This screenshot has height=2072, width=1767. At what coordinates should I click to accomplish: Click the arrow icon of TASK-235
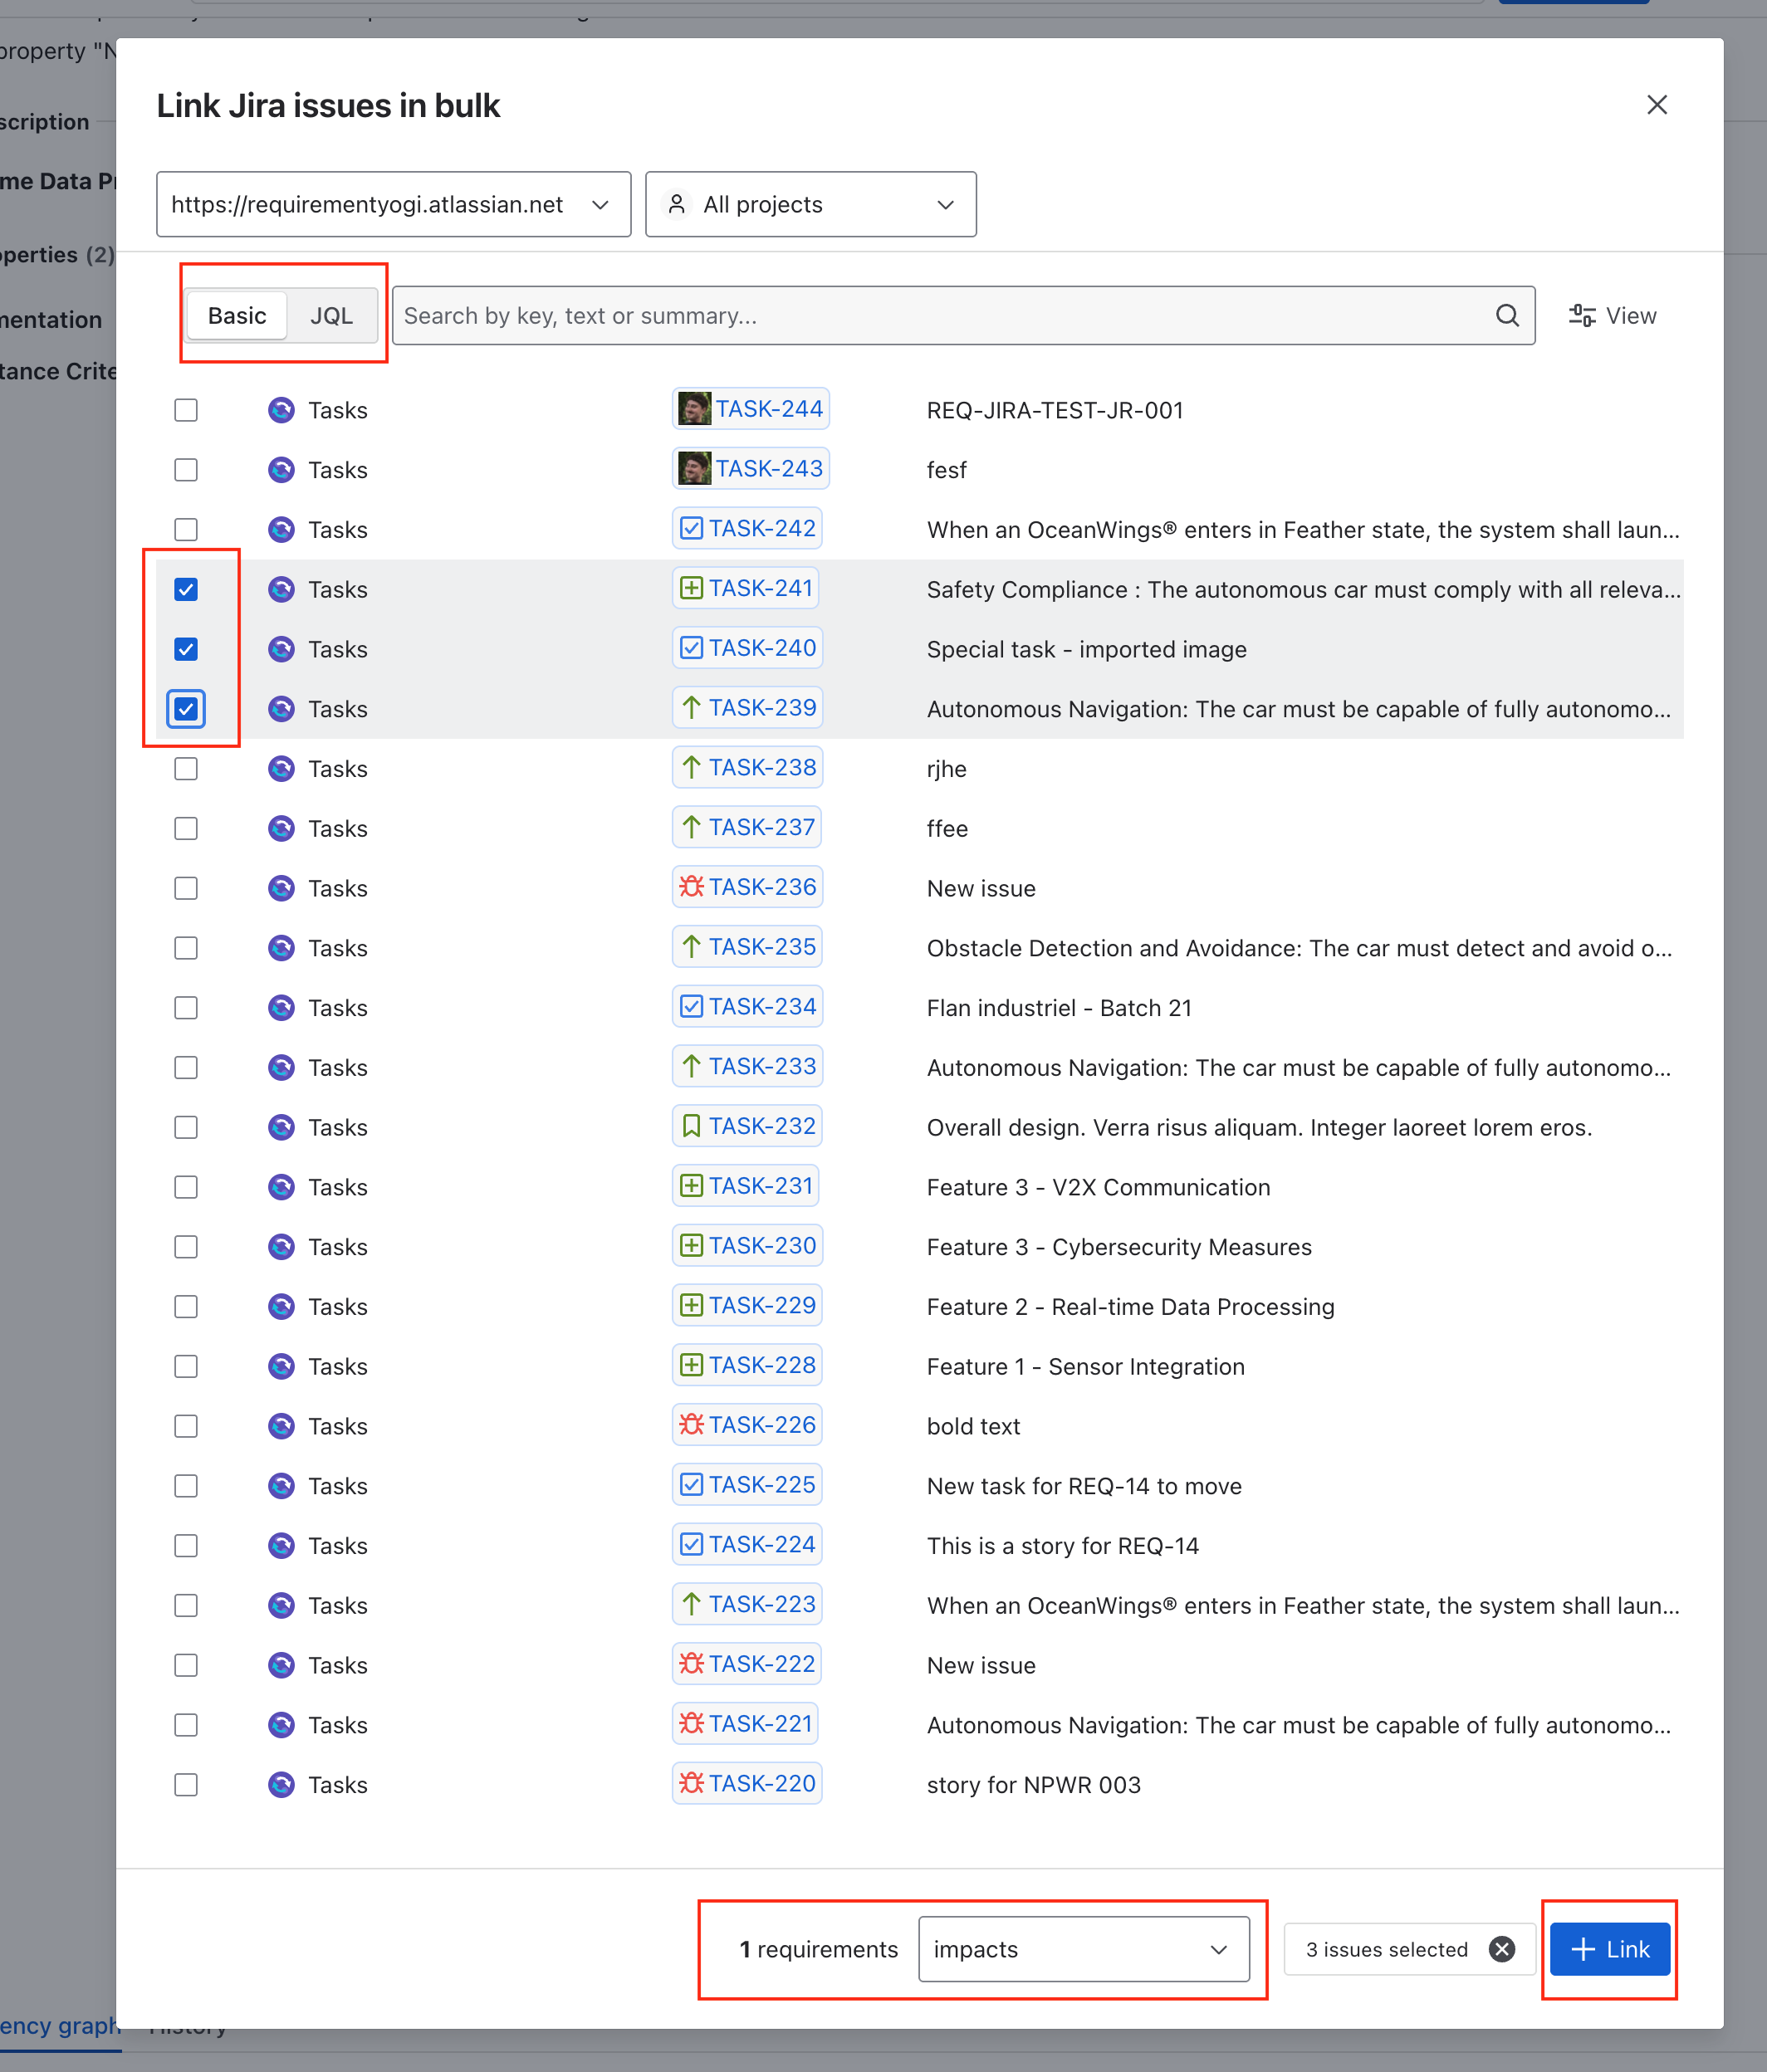point(691,947)
